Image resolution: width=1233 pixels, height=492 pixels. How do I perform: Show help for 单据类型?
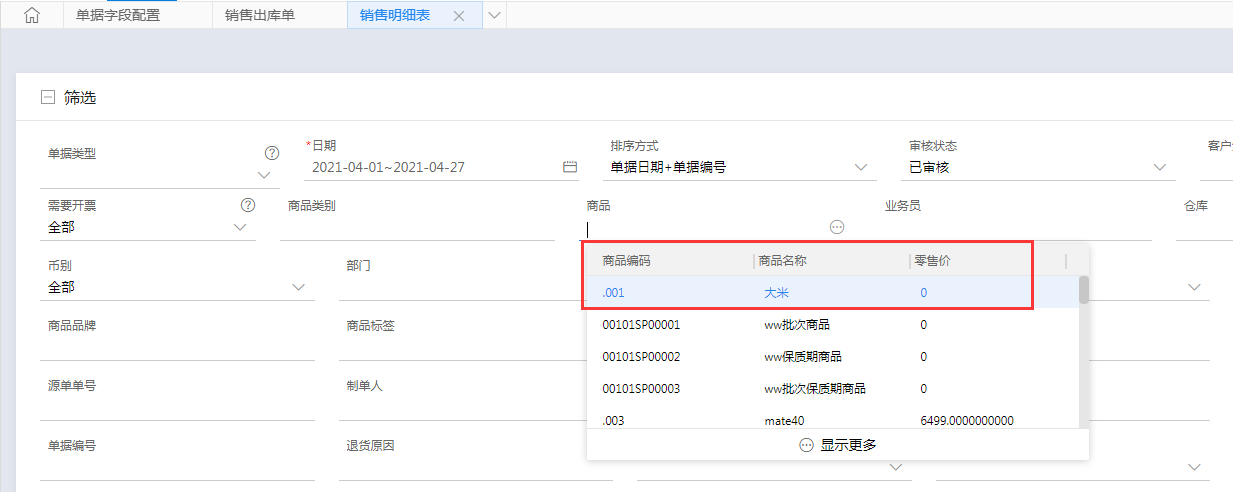point(271,153)
